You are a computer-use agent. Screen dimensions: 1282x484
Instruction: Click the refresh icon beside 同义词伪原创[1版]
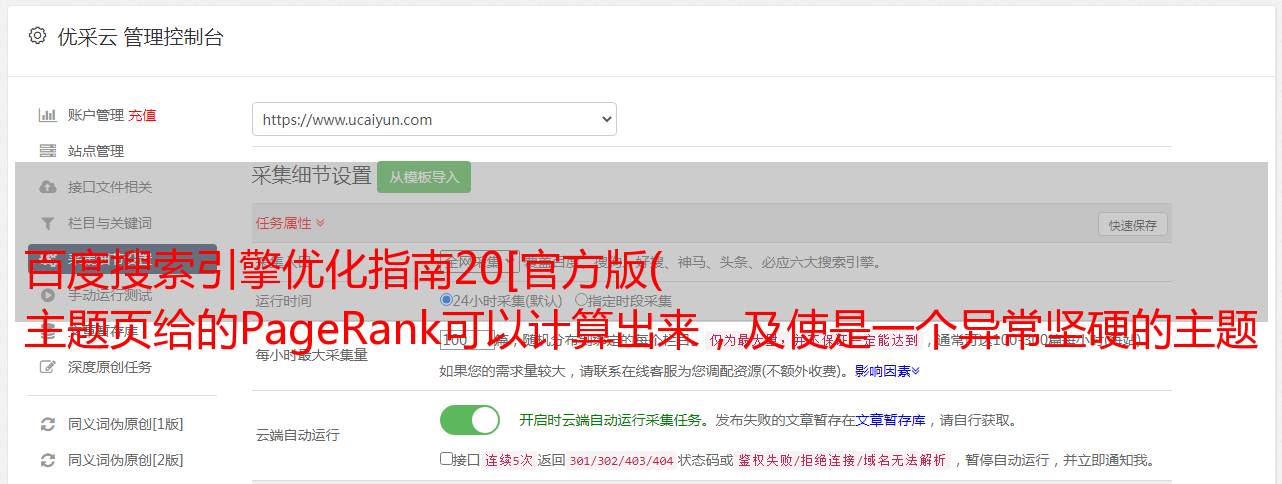pyautogui.click(x=47, y=424)
